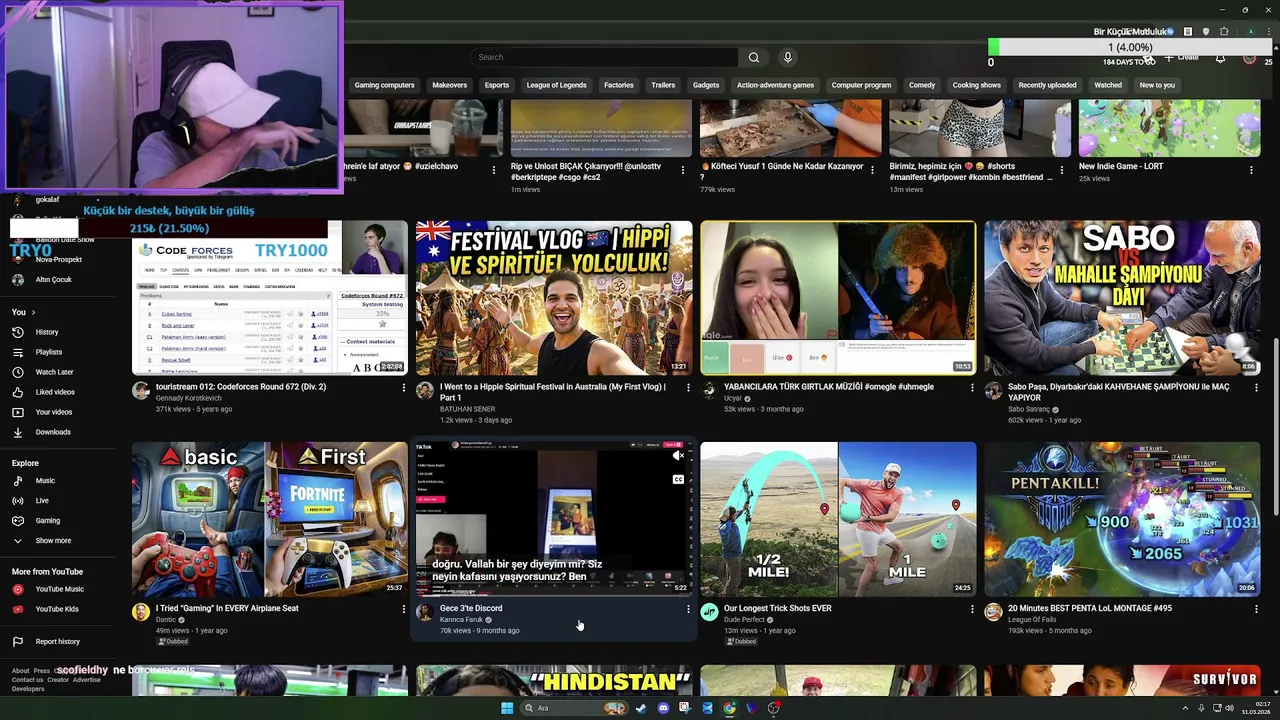The width and height of the screenshot is (1280, 720).
Task: Open the Chrome extensions puzzle icon
Action: click(1224, 32)
